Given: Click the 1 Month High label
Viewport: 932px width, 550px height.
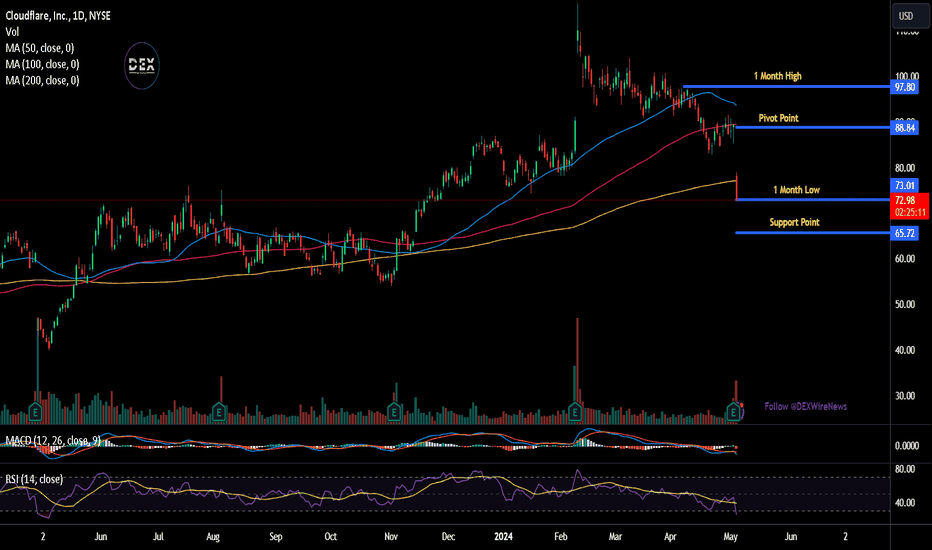Looking at the screenshot, I should coord(777,76).
